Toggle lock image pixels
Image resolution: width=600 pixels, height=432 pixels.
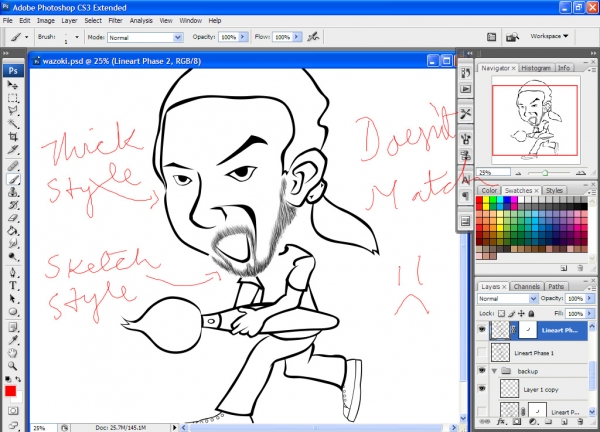coord(512,313)
